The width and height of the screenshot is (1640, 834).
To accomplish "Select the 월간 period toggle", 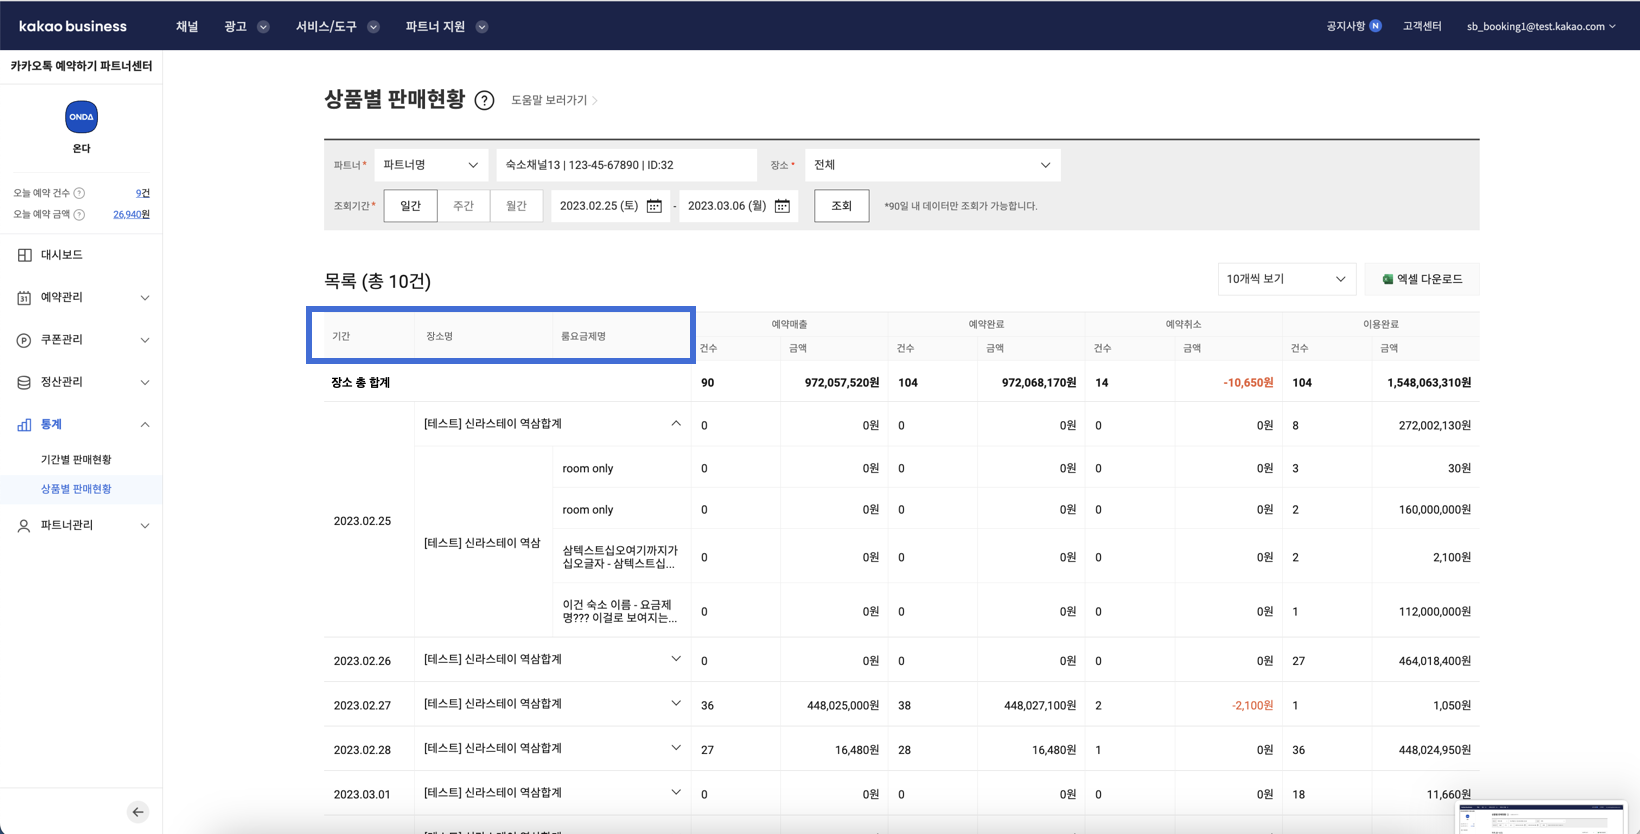I will click(516, 206).
